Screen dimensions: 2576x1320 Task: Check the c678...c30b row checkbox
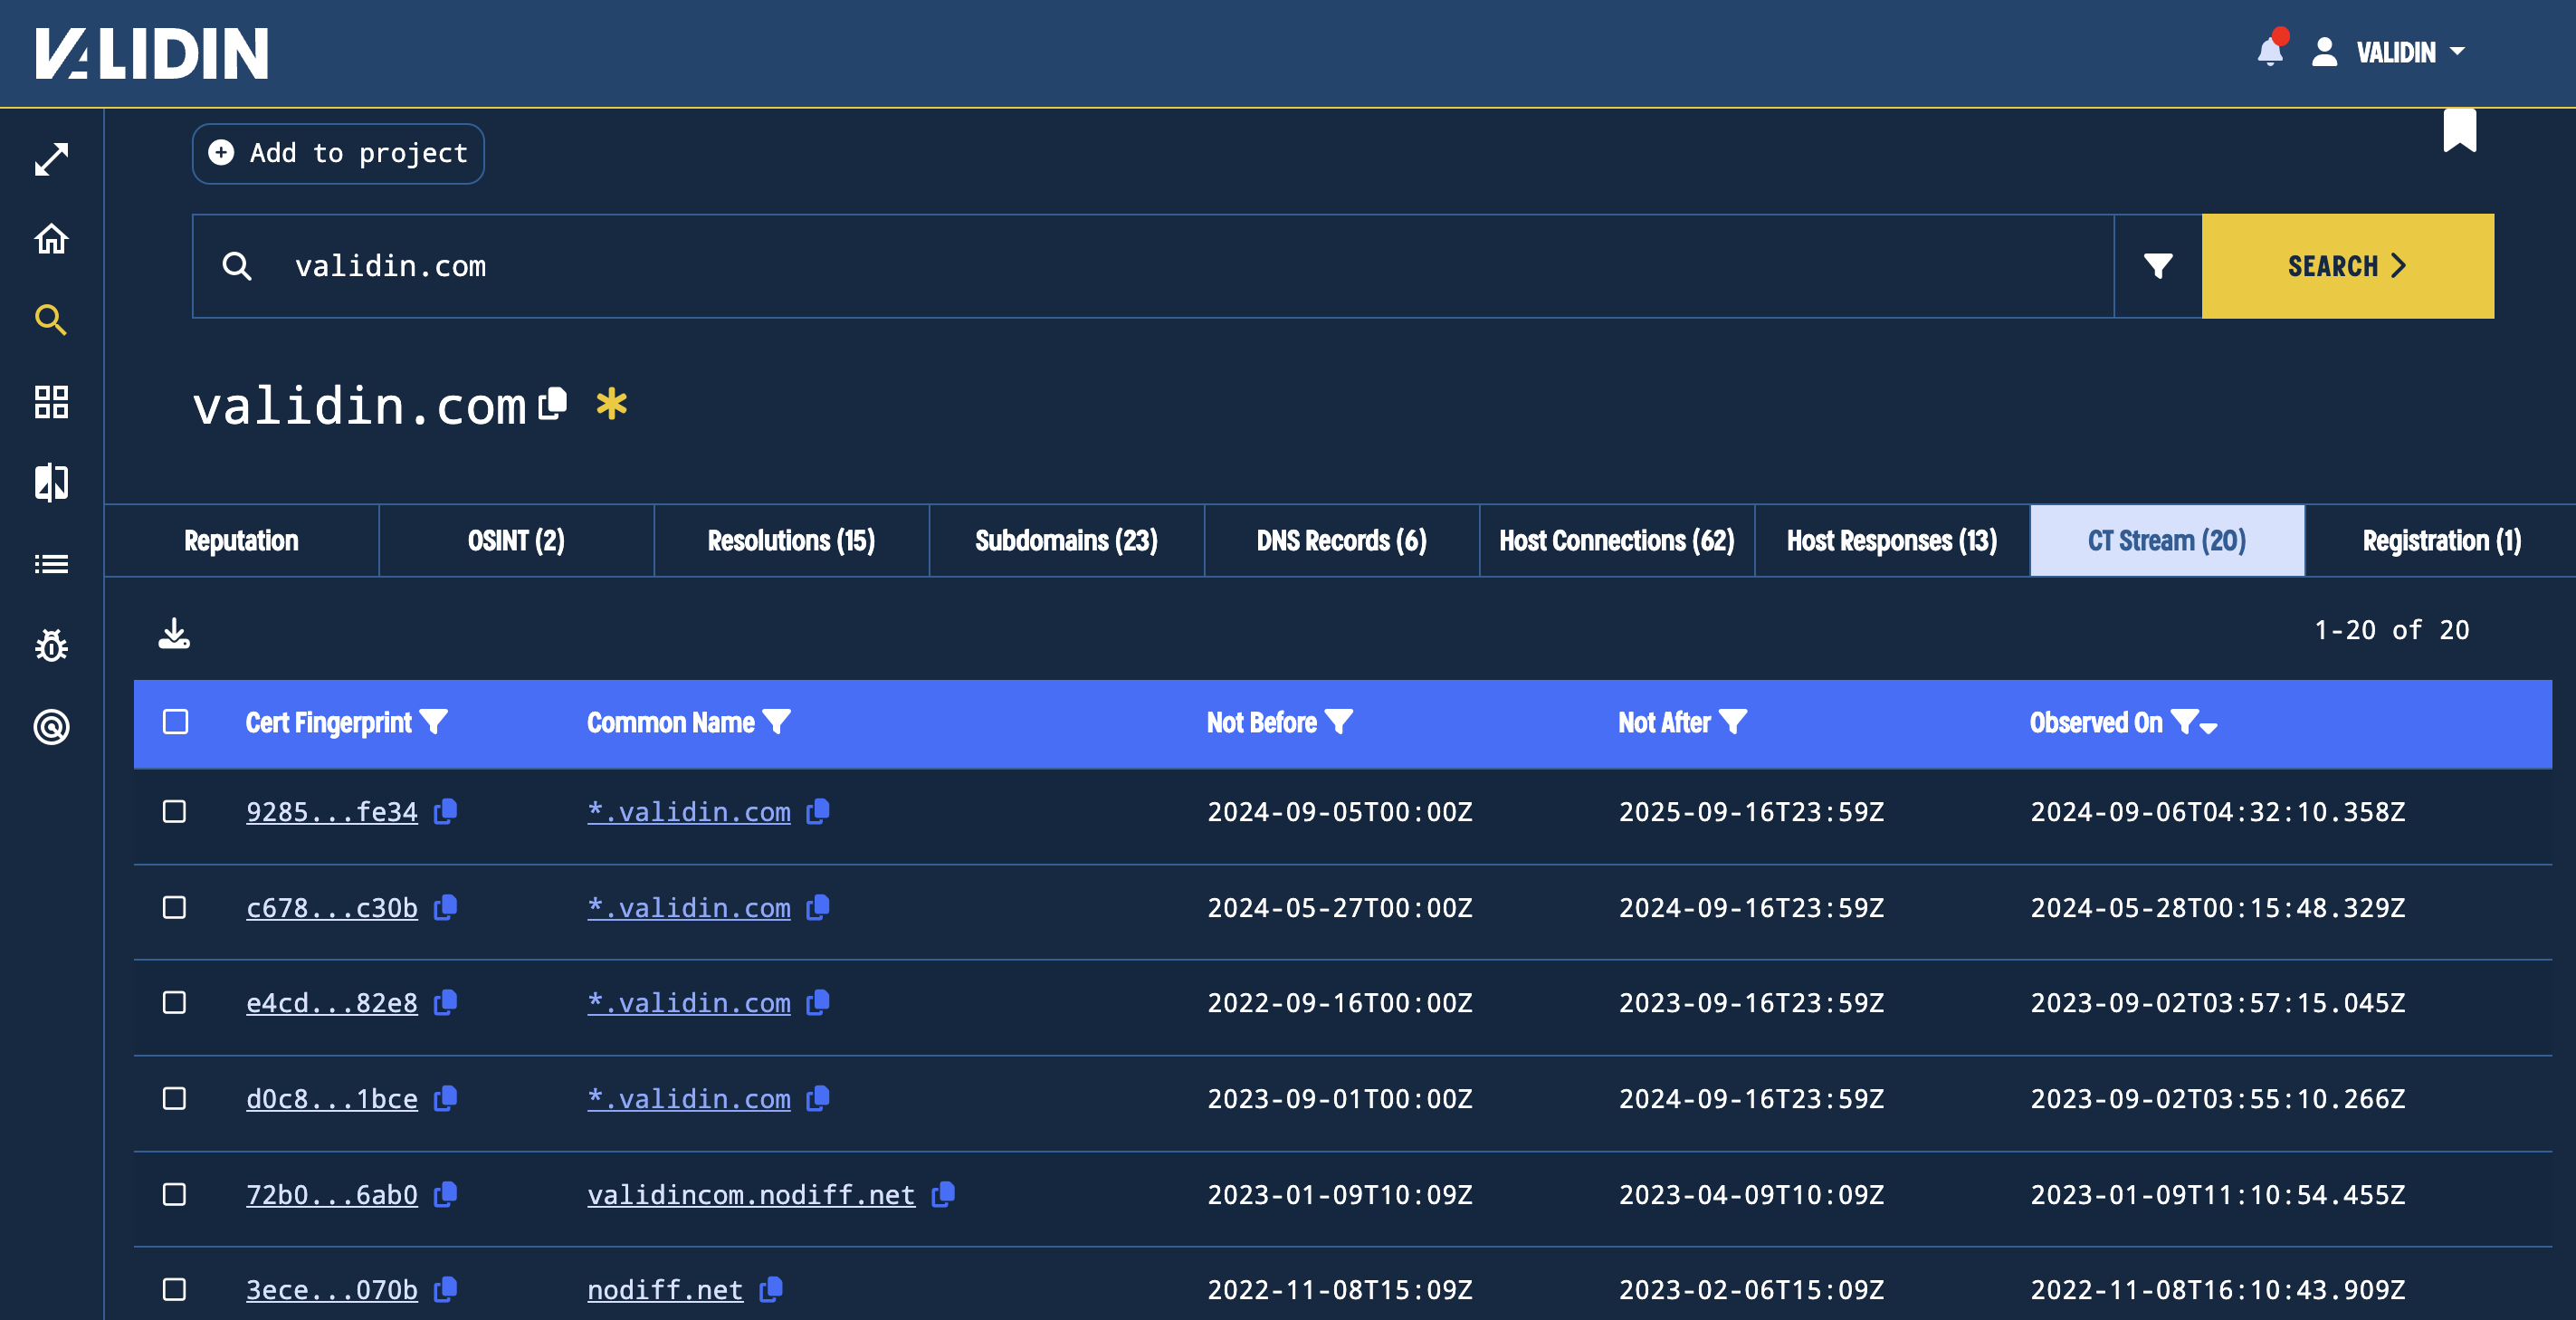(x=175, y=907)
